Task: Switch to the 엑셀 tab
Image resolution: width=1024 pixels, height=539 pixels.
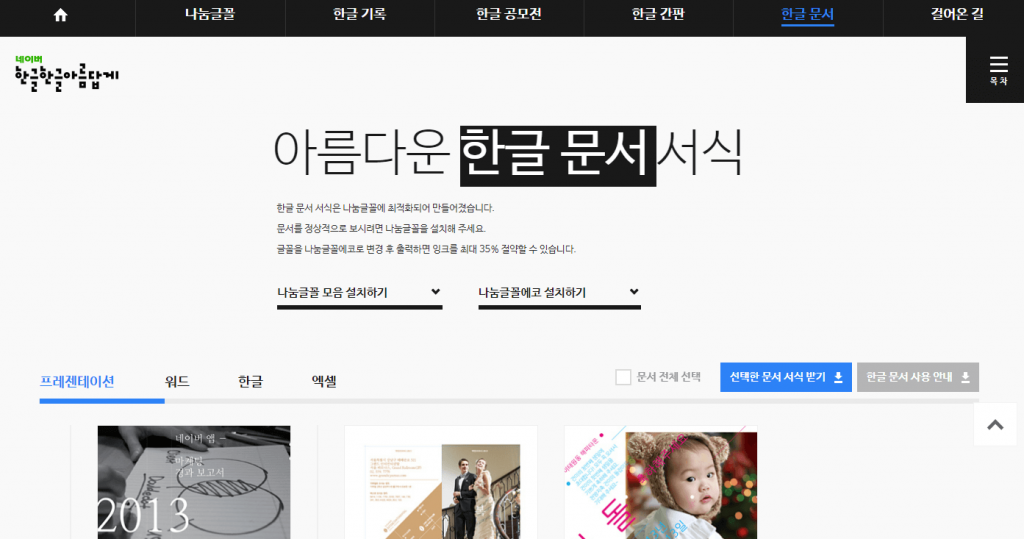Action: click(x=324, y=382)
